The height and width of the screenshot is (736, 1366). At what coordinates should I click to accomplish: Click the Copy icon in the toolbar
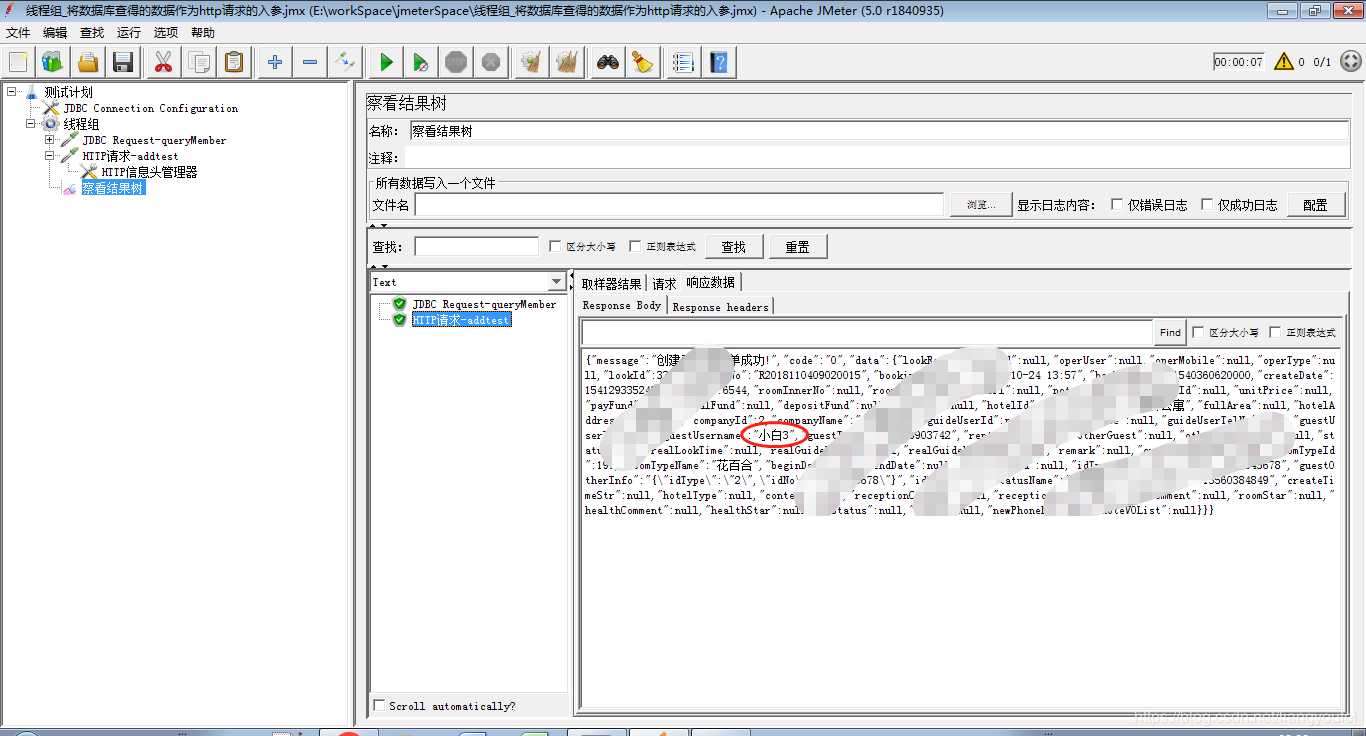(x=198, y=63)
